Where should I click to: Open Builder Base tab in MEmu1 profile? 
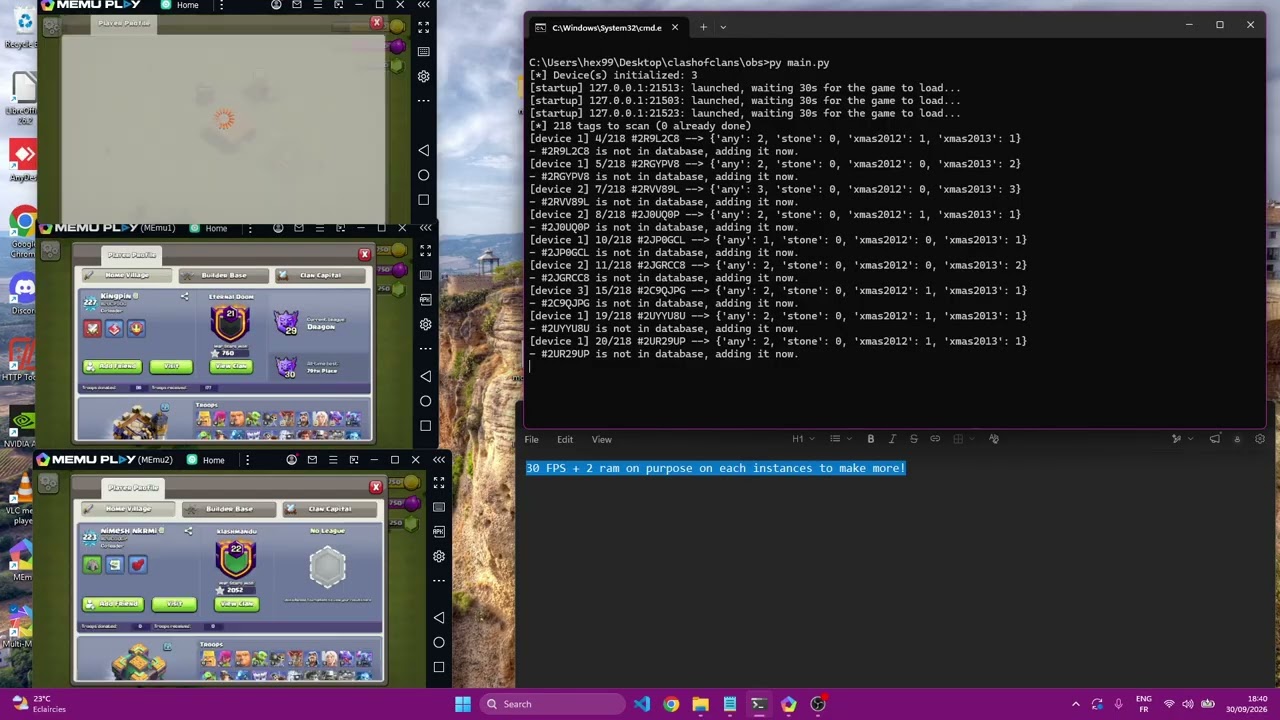coord(222,276)
